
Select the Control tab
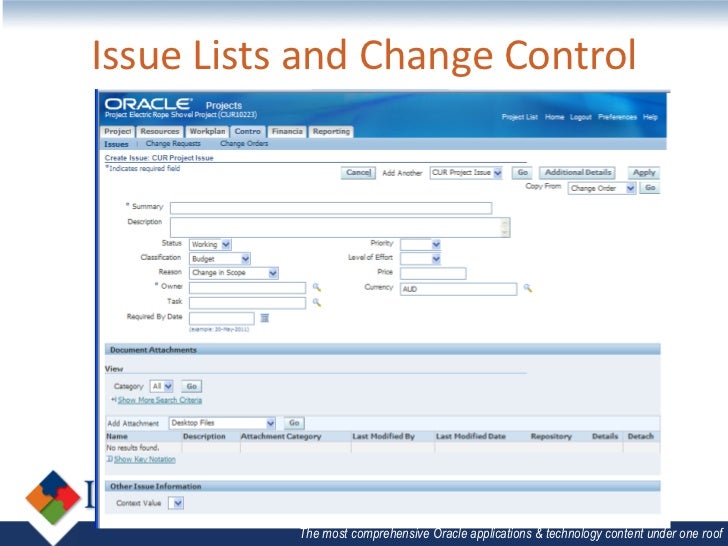(247, 132)
